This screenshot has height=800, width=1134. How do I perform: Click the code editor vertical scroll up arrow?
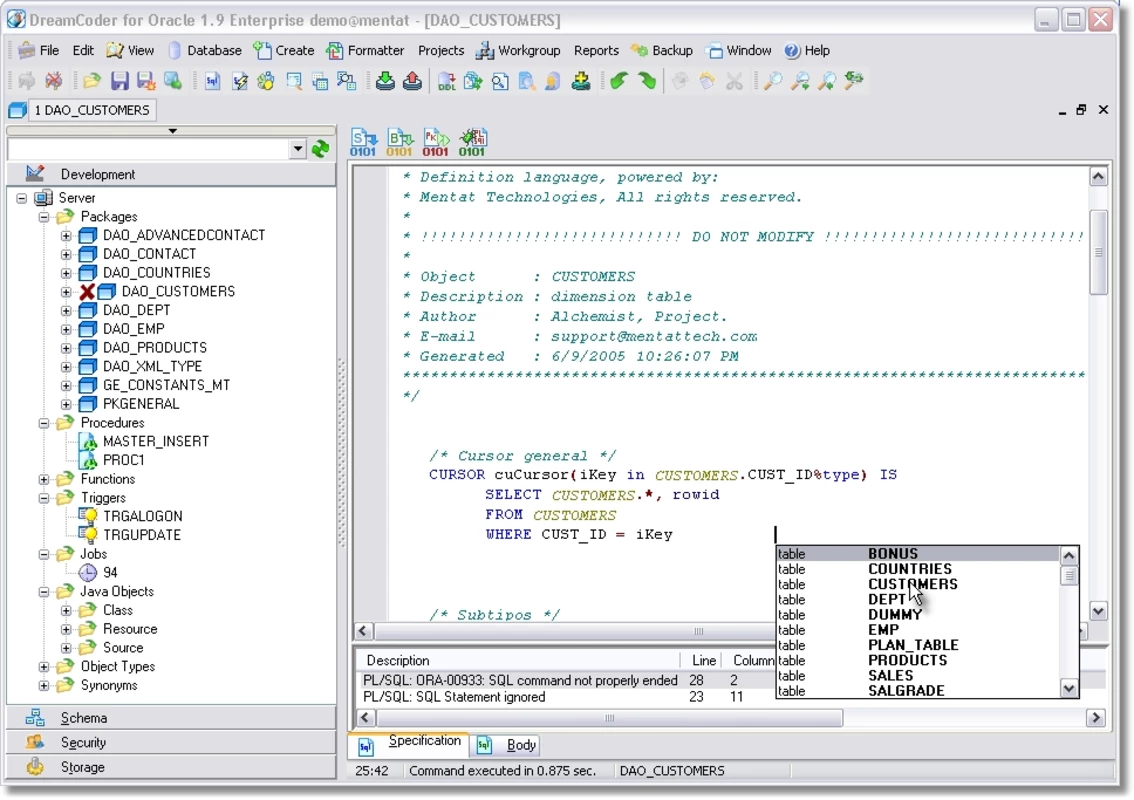[1099, 176]
